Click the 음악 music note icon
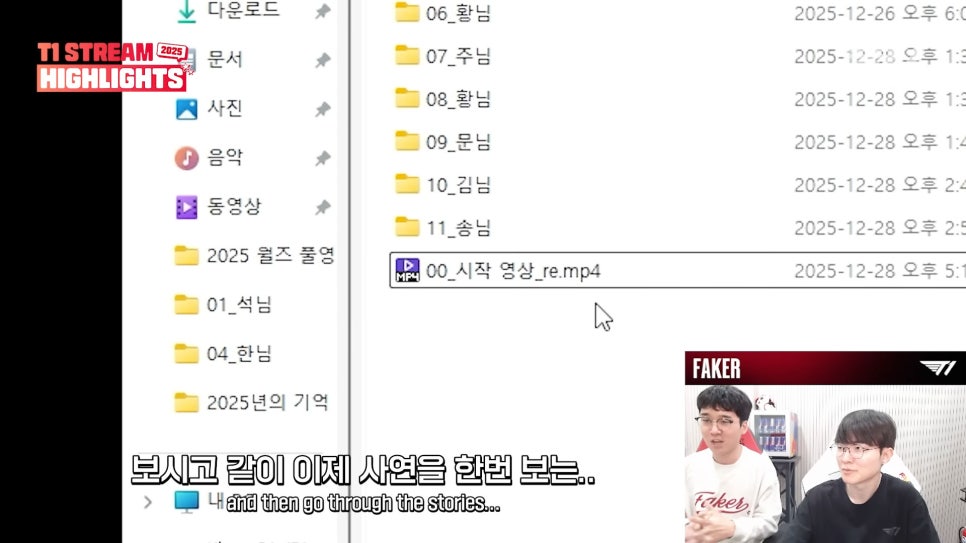Image resolution: width=966 pixels, height=543 pixels. [x=186, y=158]
